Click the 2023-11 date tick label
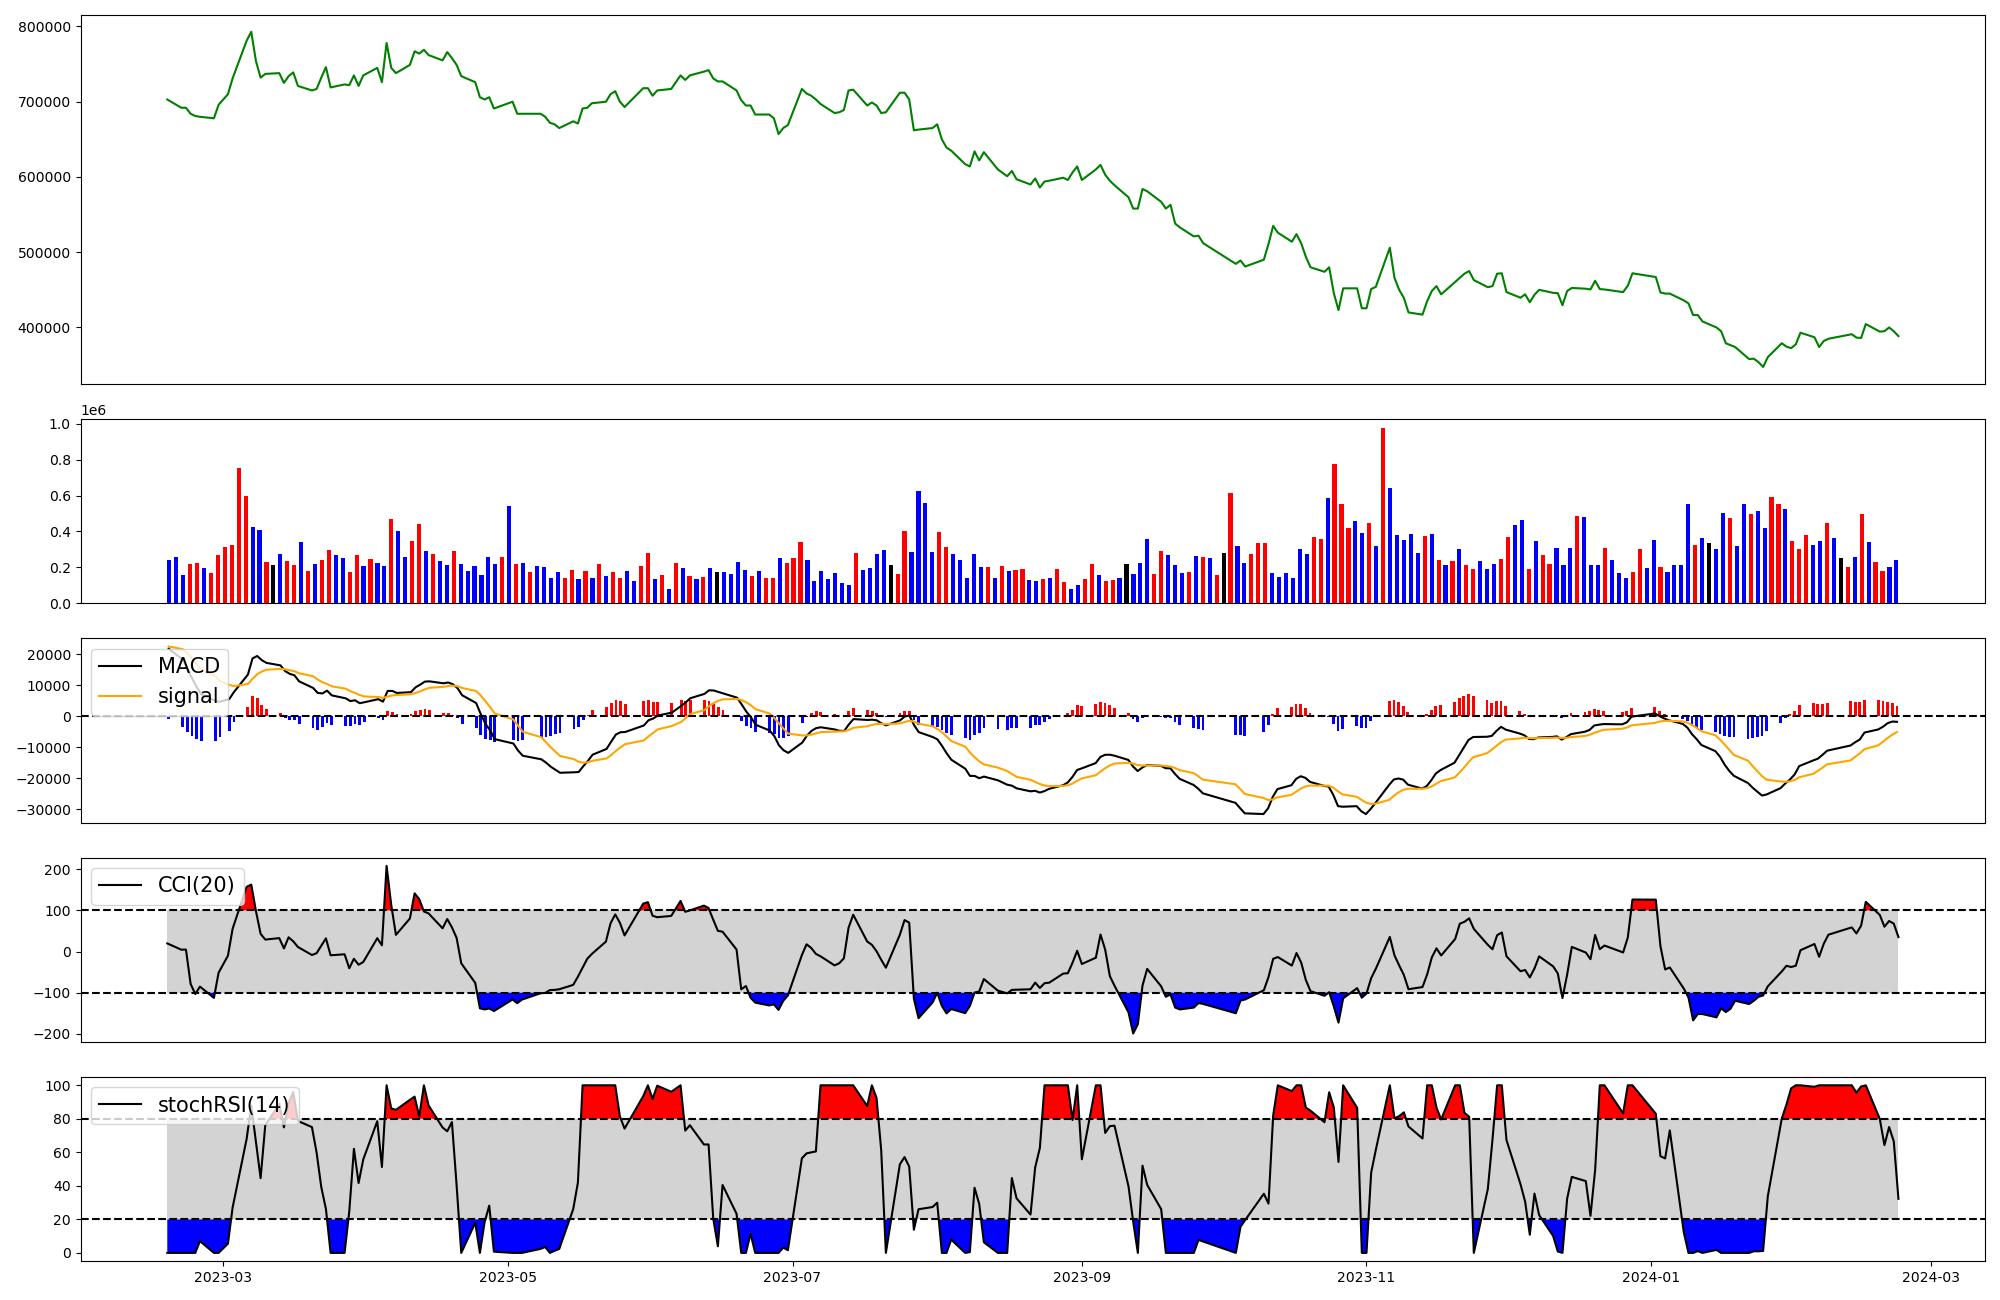 pyautogui.click(x=1366, y=1277)
